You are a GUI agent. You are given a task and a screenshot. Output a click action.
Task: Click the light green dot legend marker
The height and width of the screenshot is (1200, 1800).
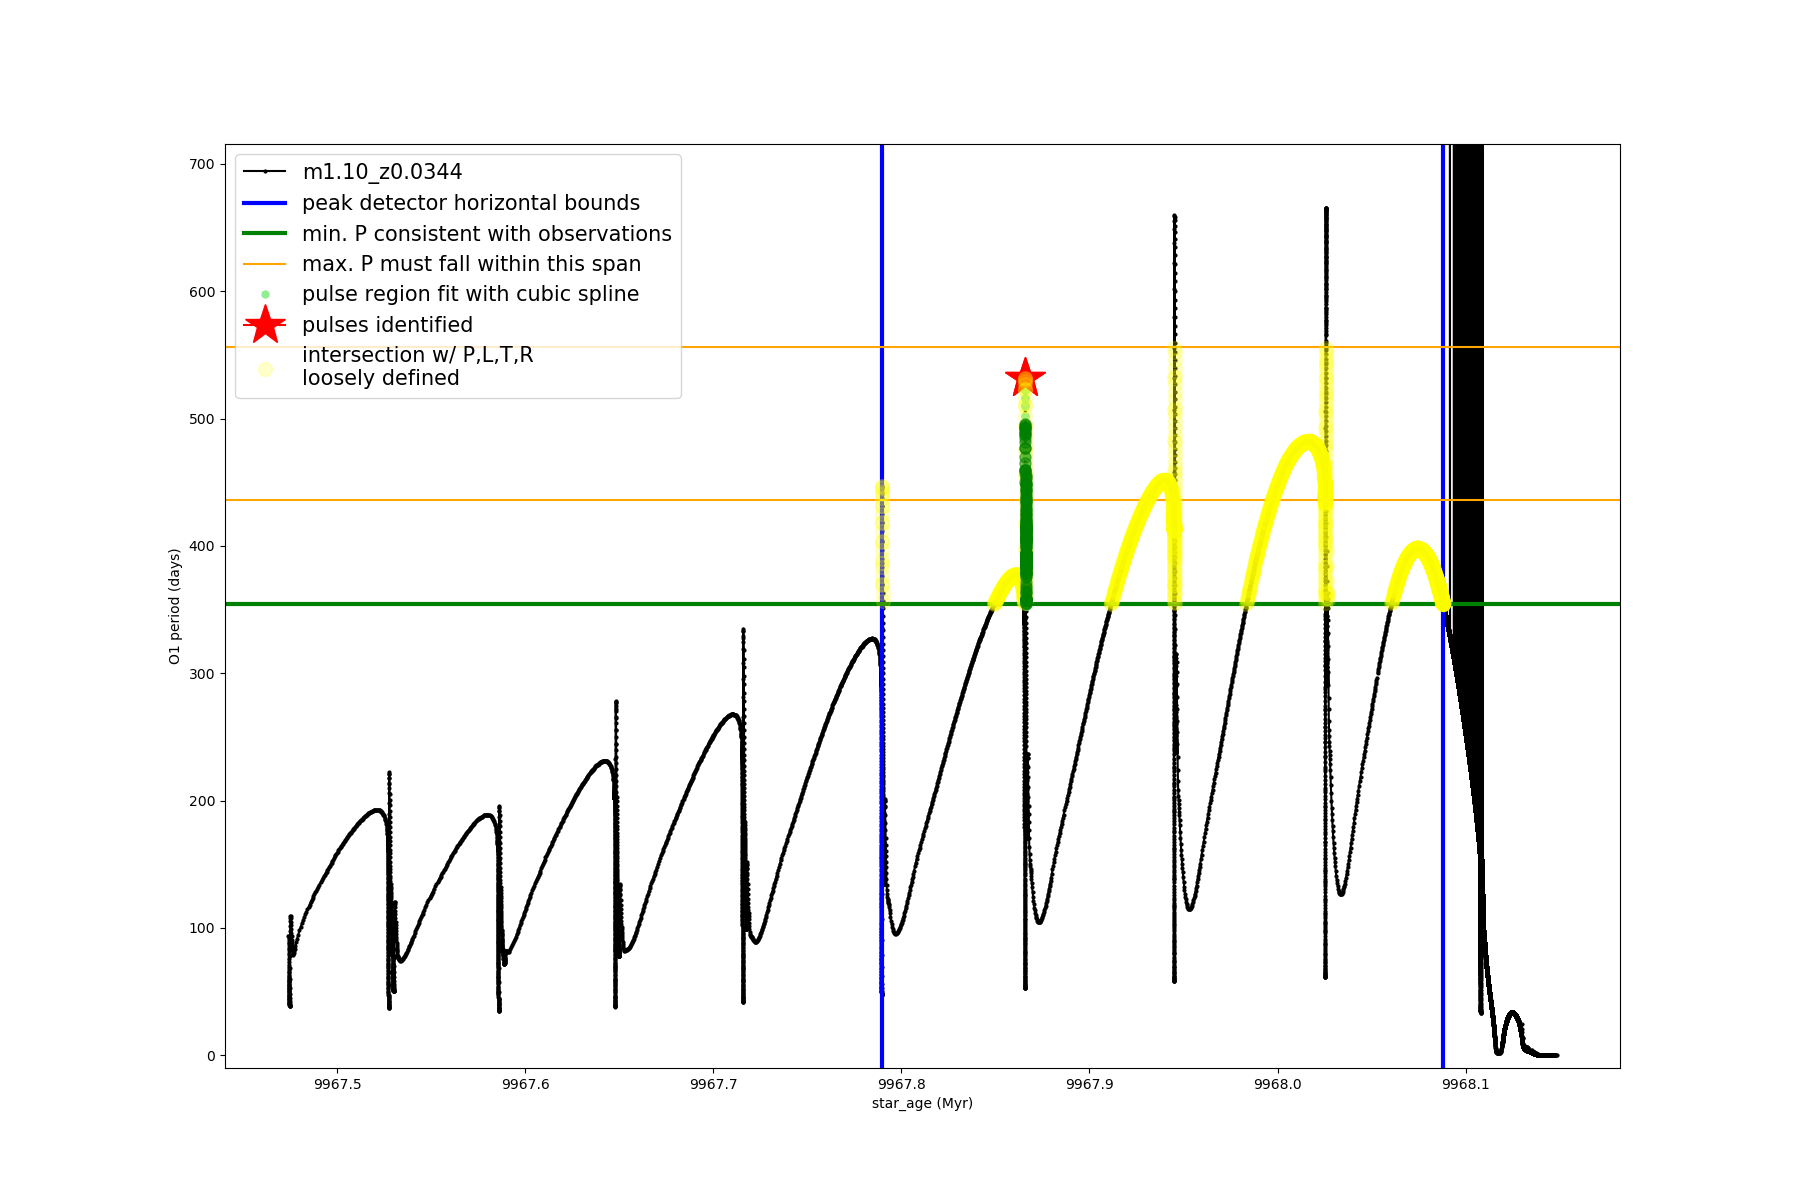click(x=265, y=294)
